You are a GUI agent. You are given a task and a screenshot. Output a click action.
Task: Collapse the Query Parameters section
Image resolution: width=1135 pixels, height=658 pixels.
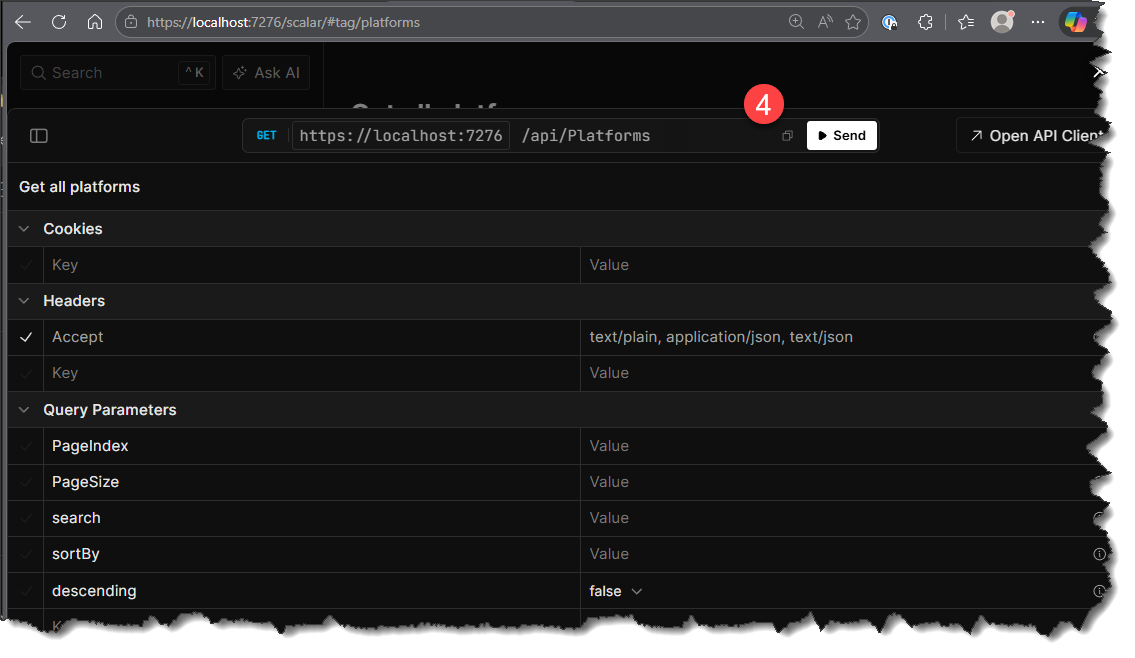(x=25, y=410)
